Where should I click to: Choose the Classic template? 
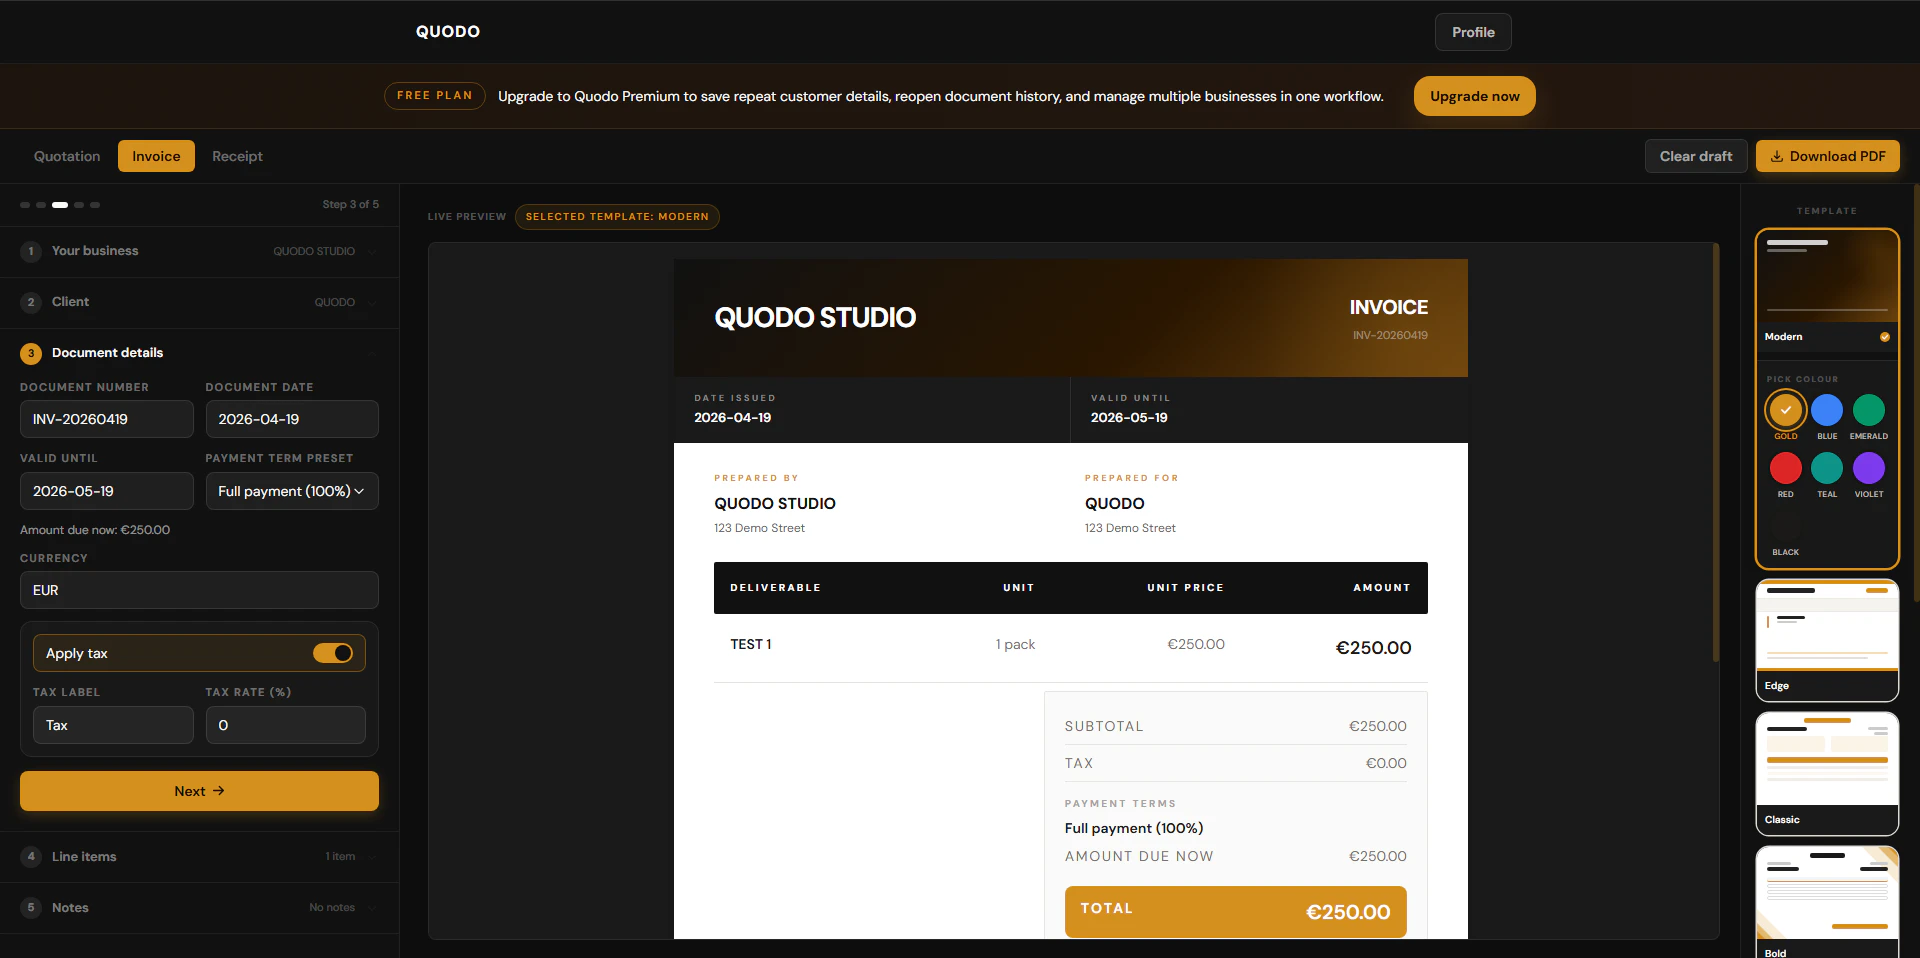1827,774
